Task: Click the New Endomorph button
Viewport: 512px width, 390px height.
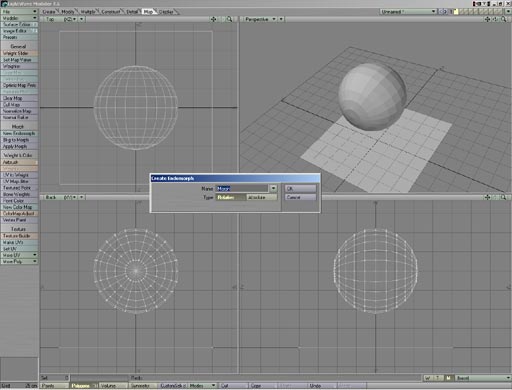Action: 19,133
